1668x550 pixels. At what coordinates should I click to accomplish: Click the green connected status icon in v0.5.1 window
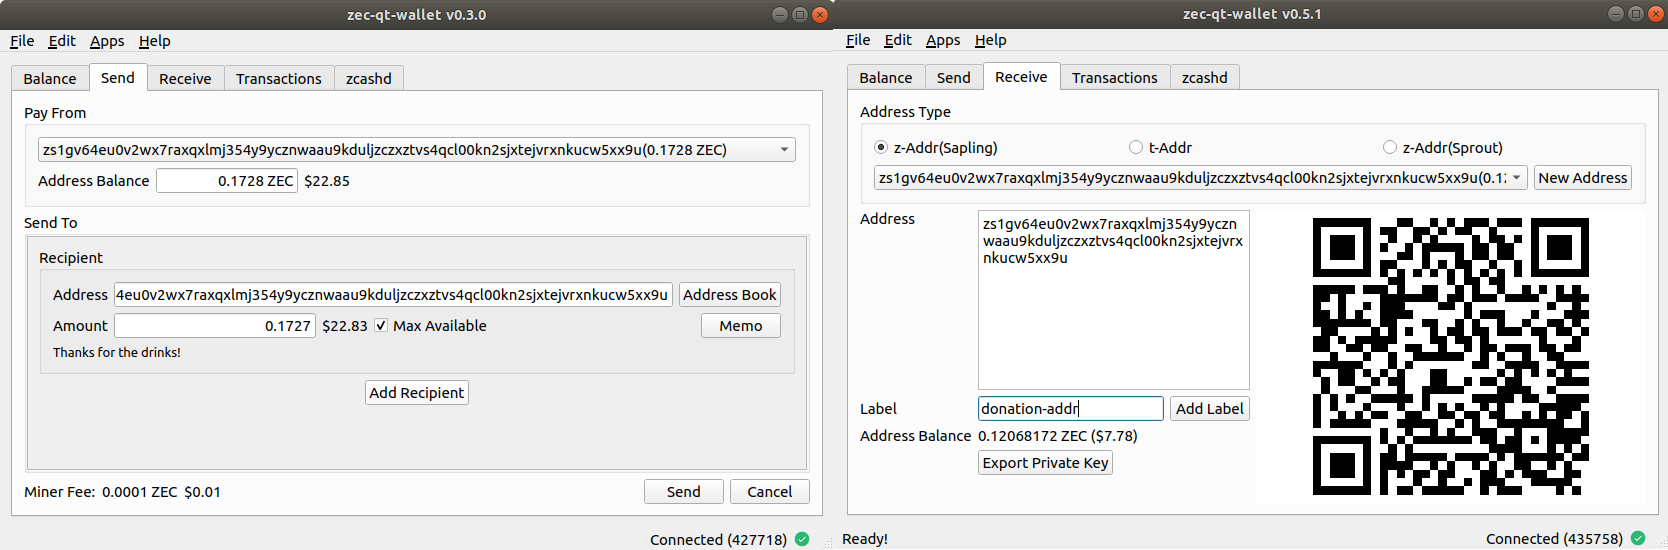click(x=1638, y=538)
